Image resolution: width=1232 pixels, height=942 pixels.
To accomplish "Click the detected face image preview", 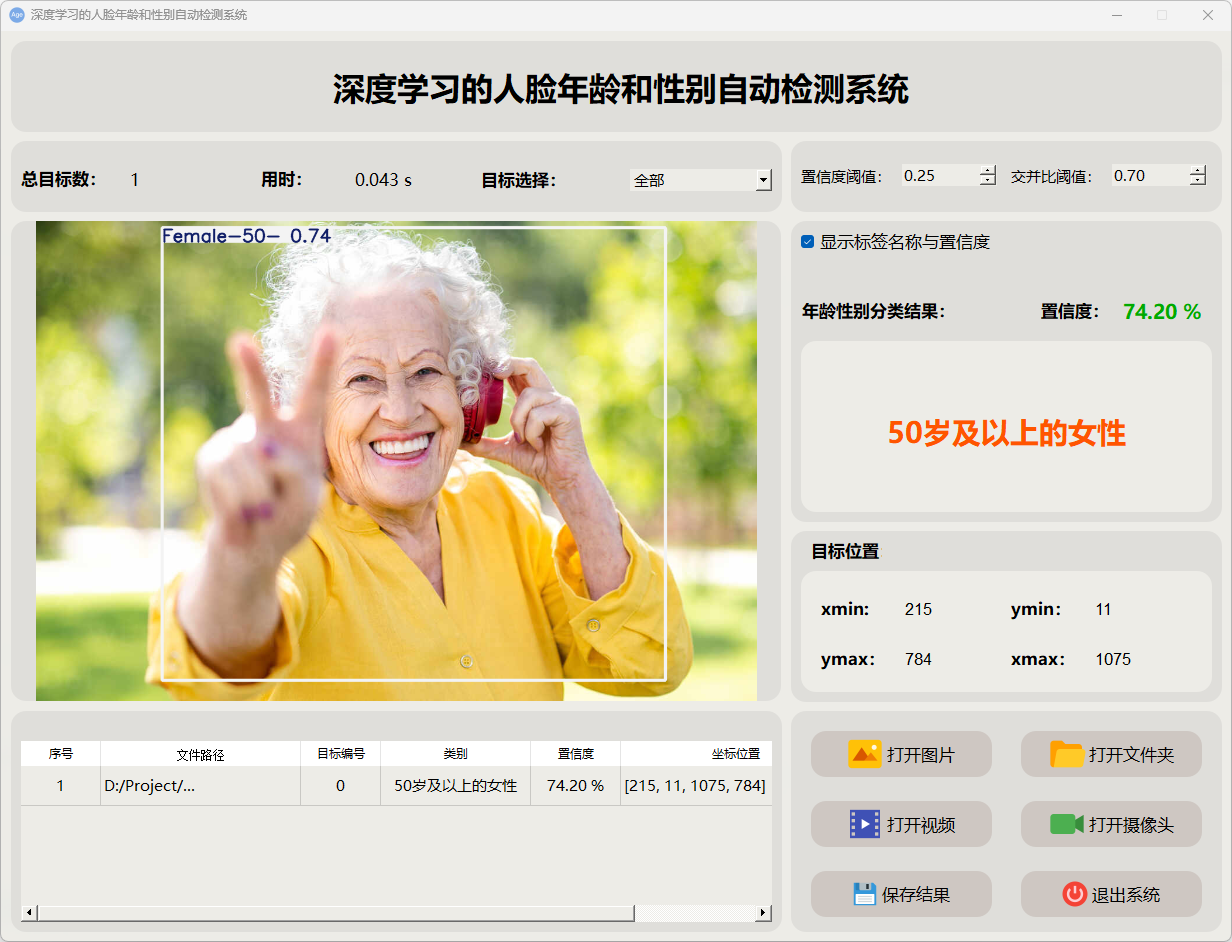I will [396, 460].
